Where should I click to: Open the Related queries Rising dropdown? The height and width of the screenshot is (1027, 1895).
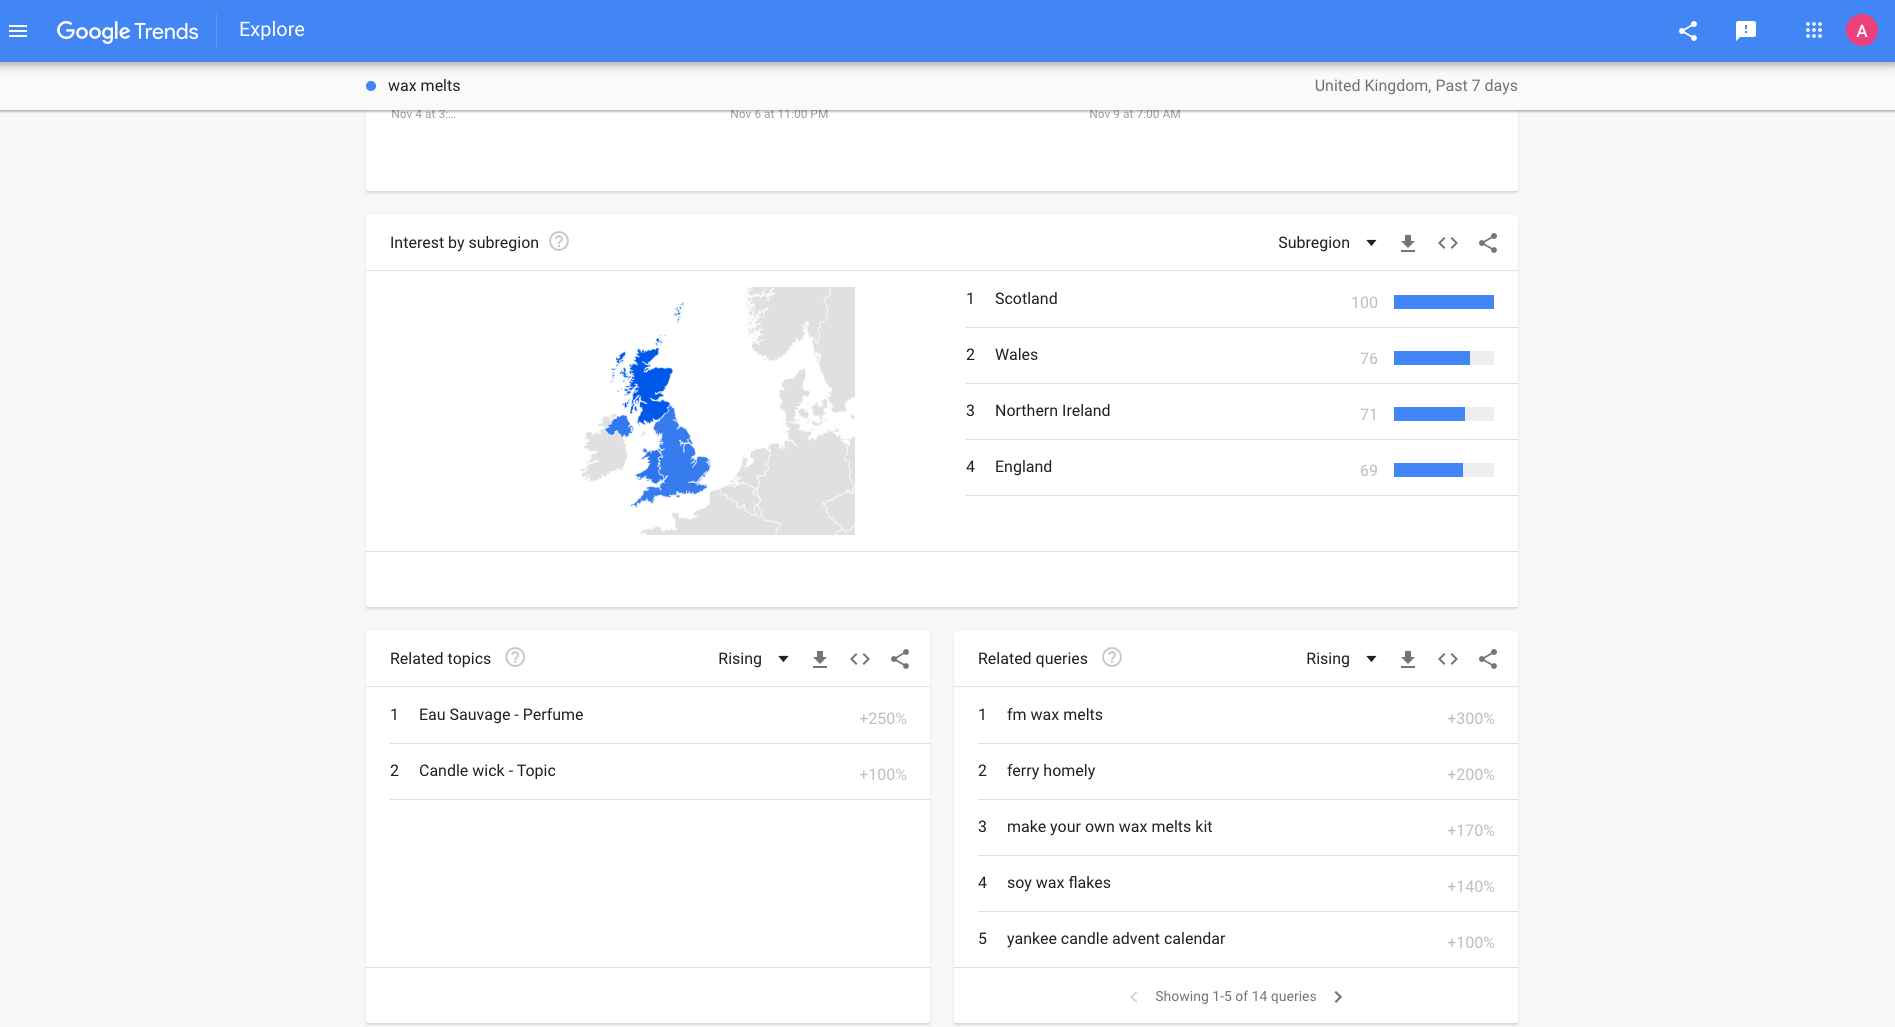click(1341, 659)
